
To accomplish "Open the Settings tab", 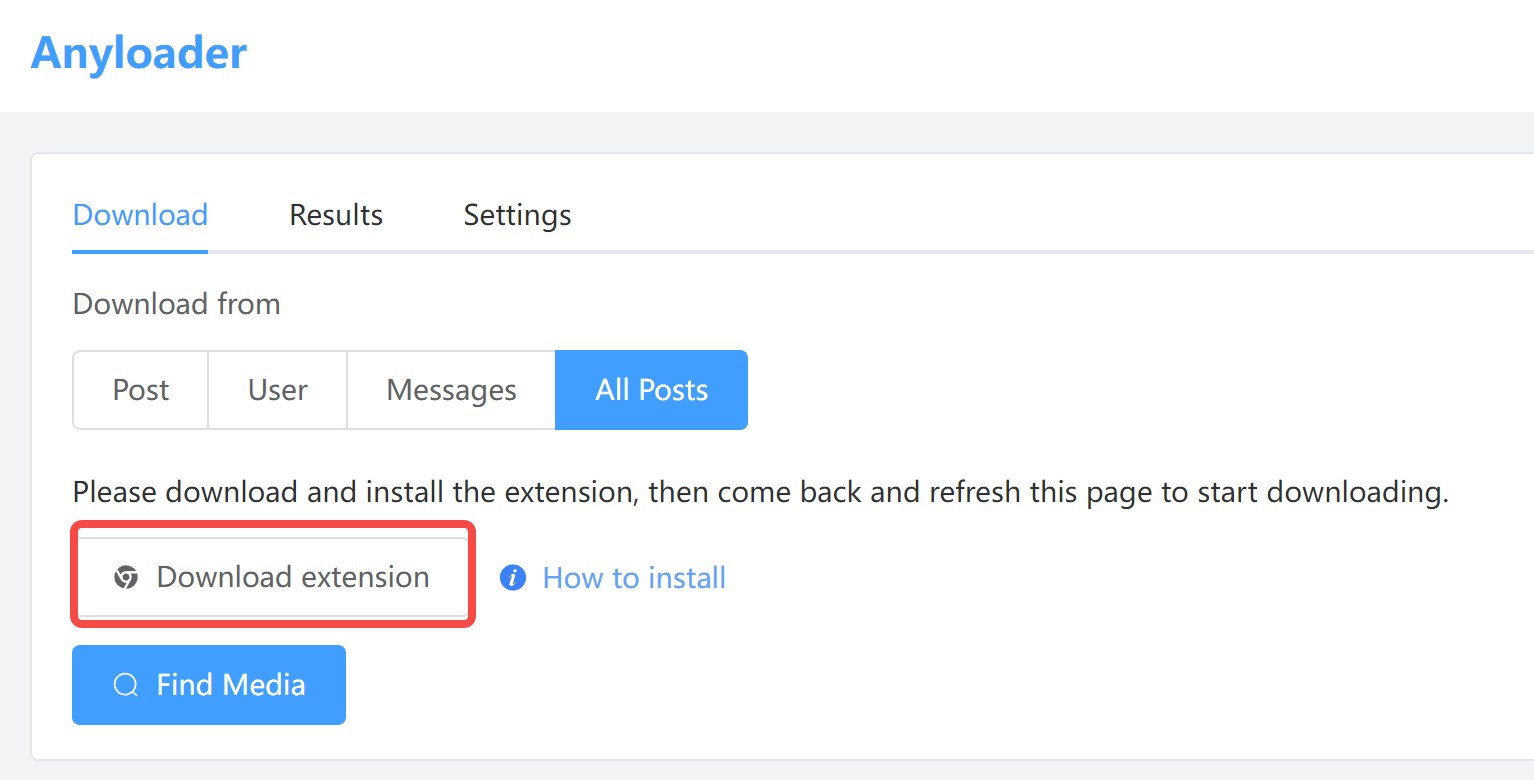I will [x=517, y=215].
